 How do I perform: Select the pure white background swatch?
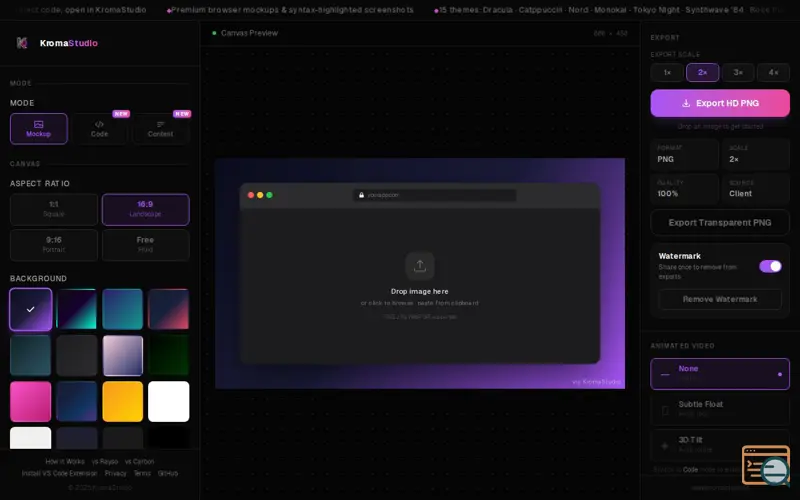[169, 402]
